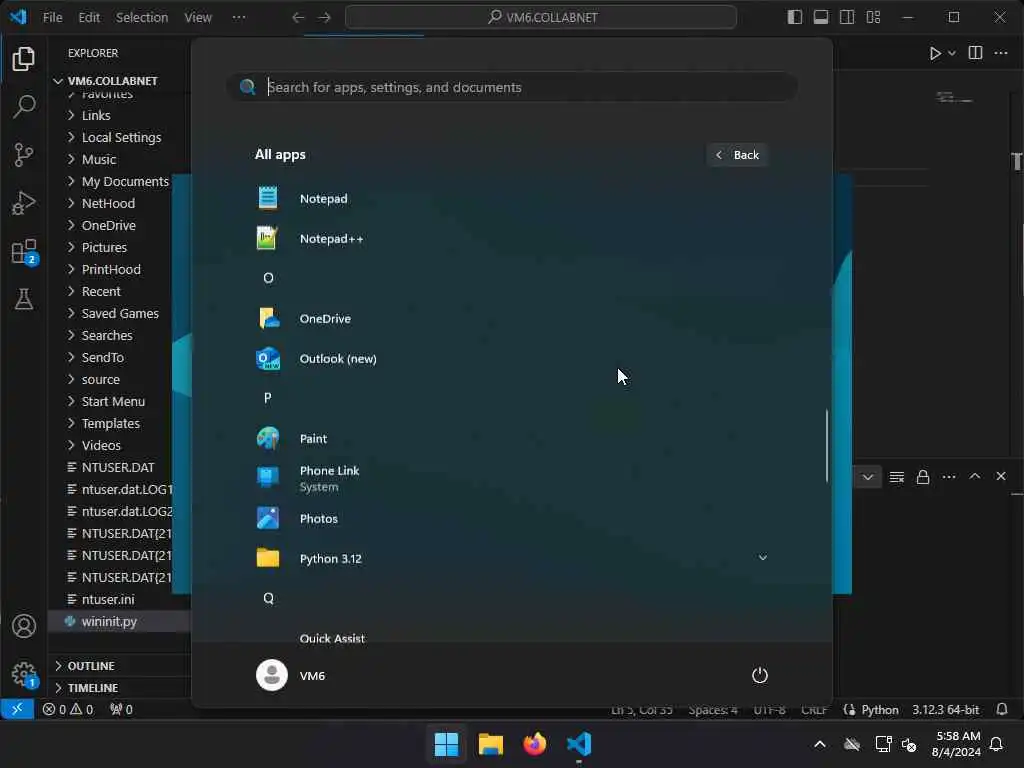The height and width of the screenshot is (768, 1024).
Task: Open the Selection menu
Action: point(142,17)
